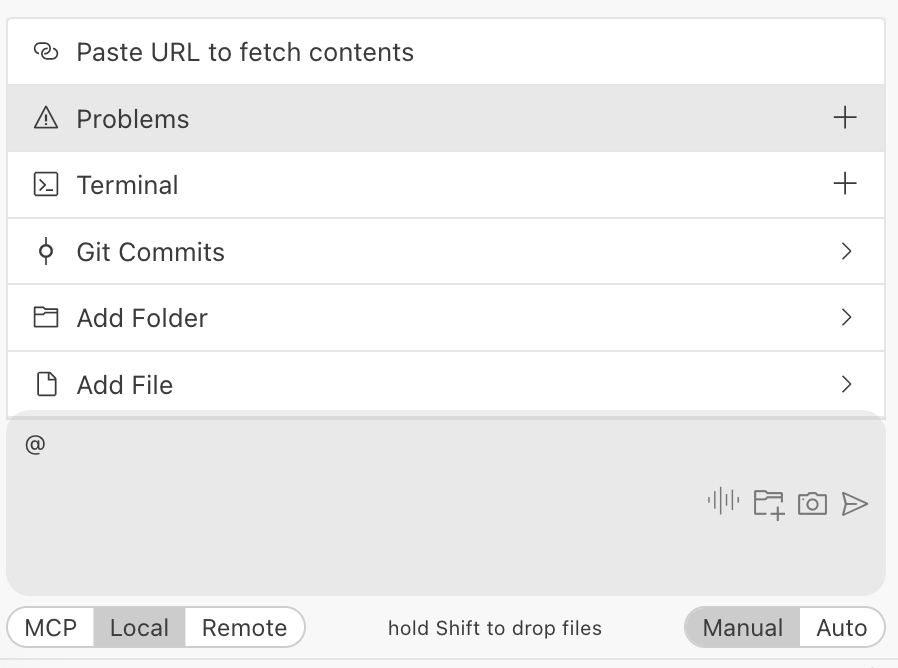Click the add folder icon in input bar
Screen dimensions: 898x668
pos(768,503)
